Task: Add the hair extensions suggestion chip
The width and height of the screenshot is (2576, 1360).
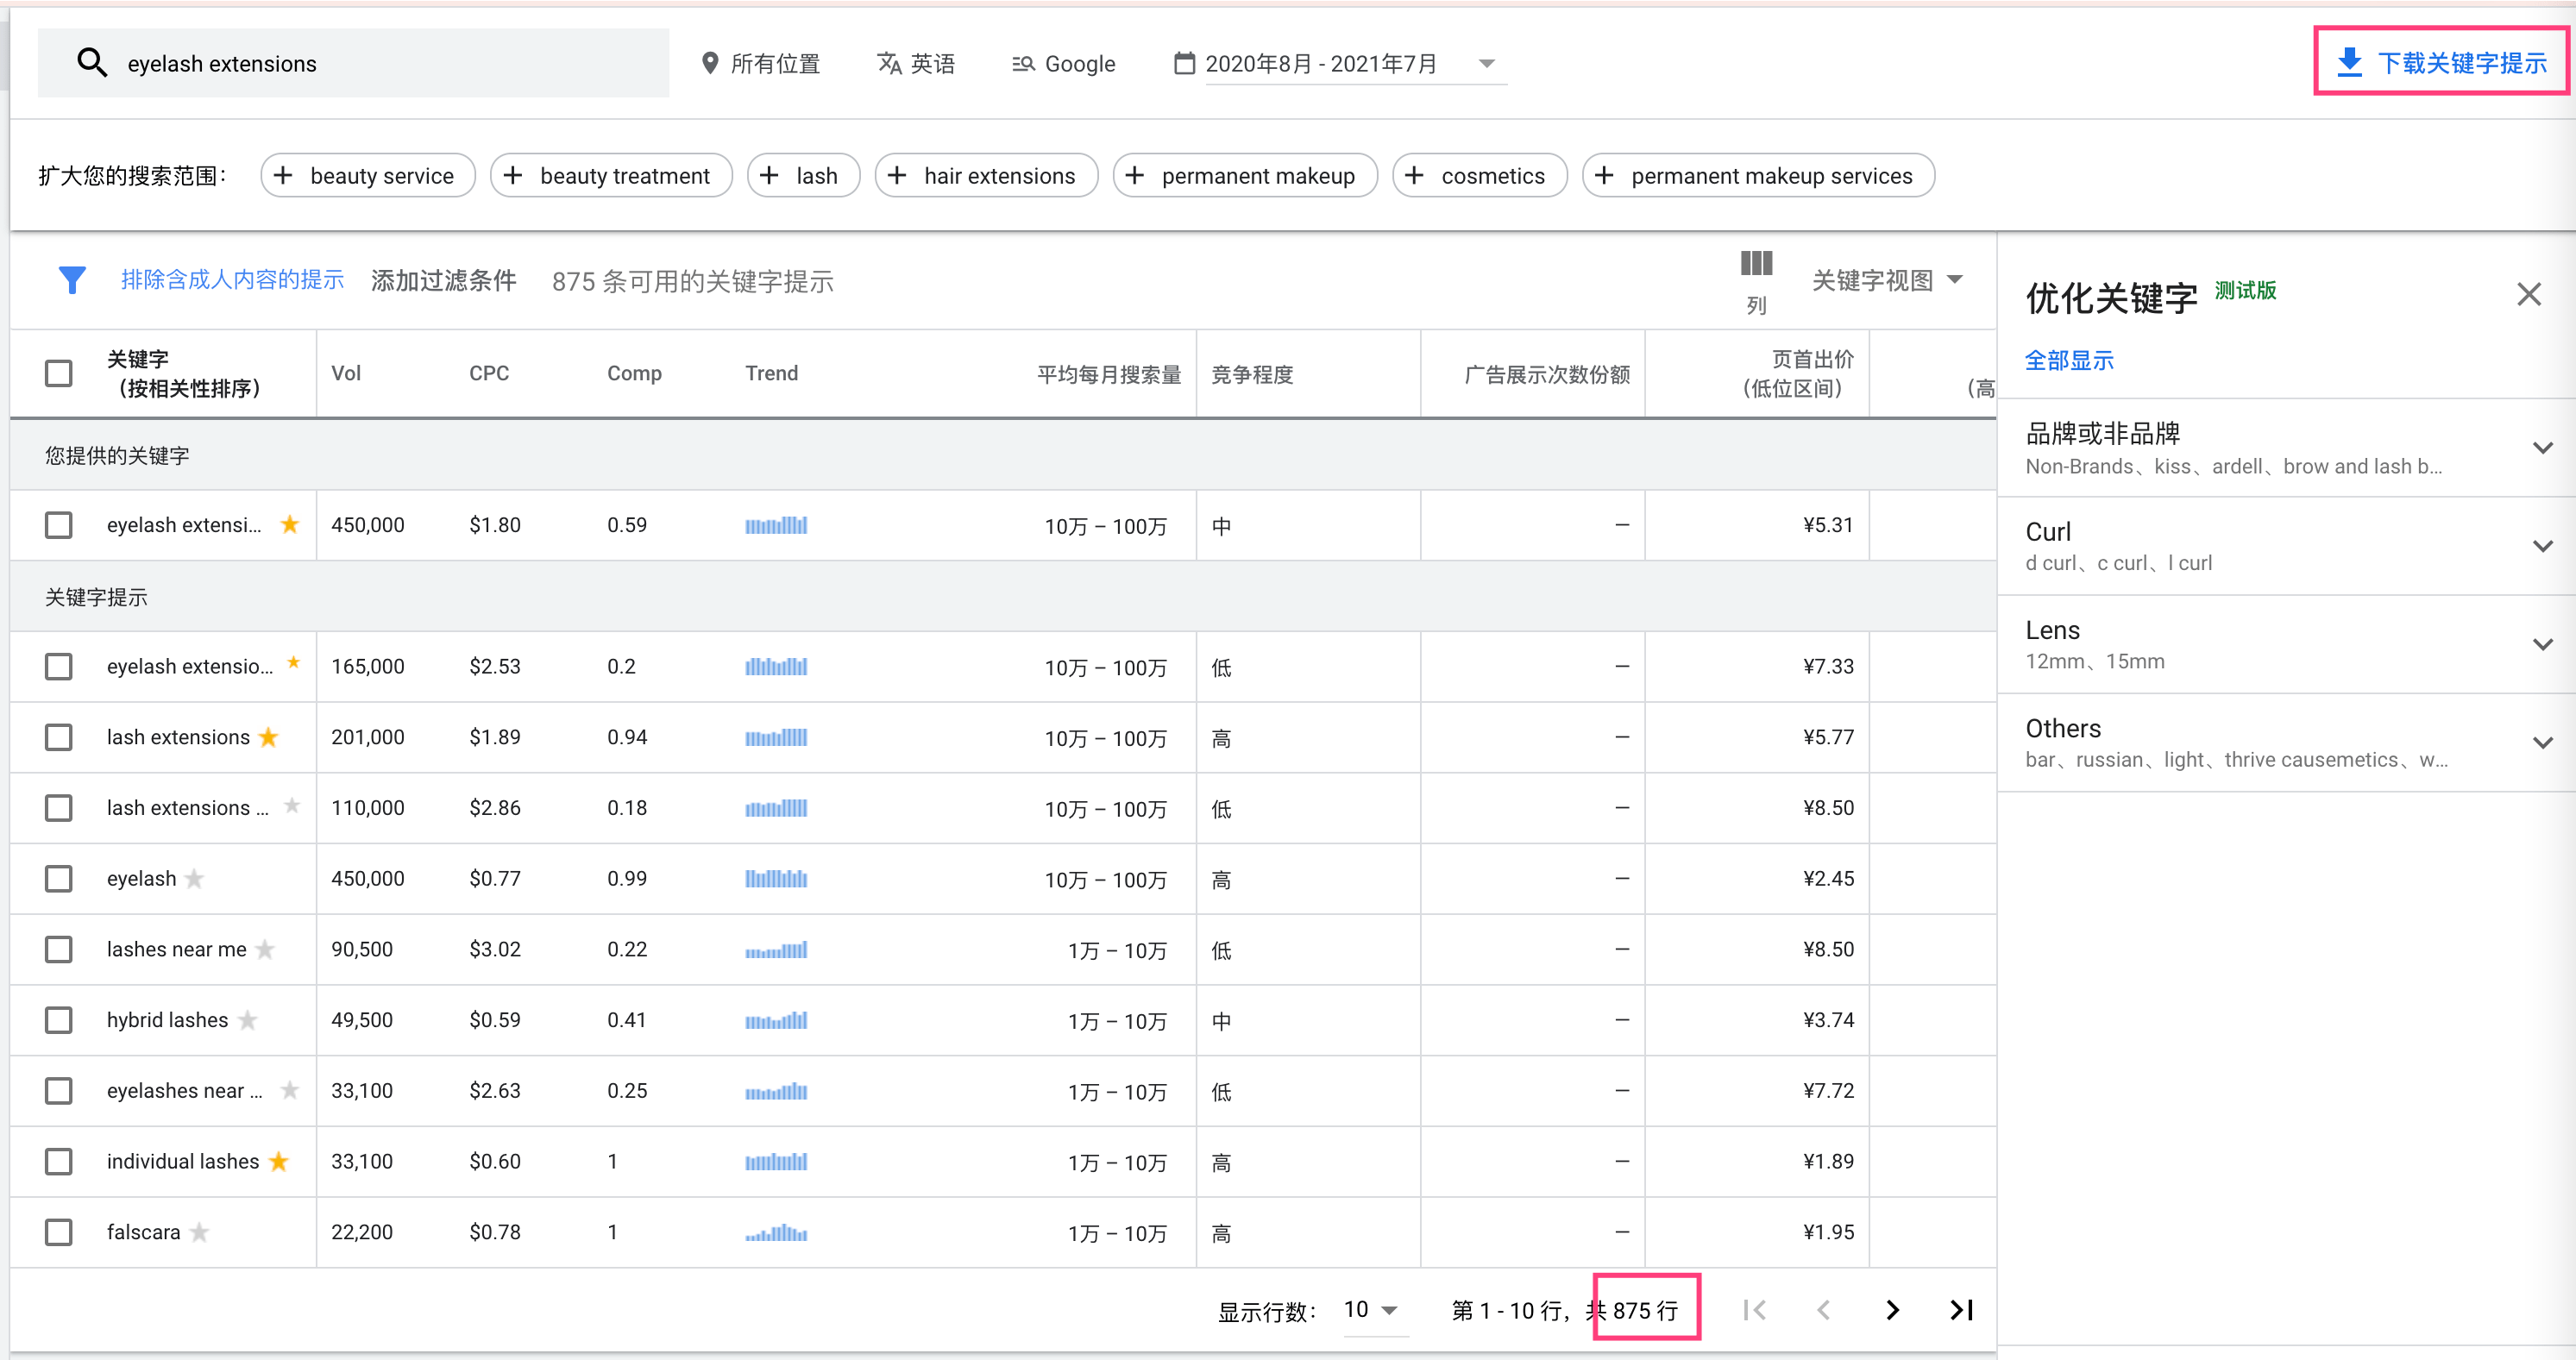Action: [985, 176]
